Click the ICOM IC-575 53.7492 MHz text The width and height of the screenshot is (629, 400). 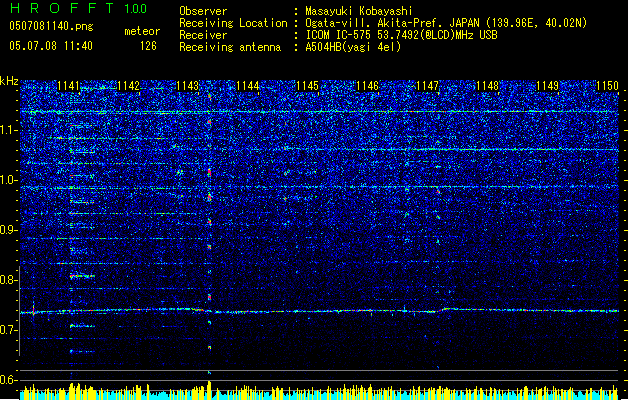[401, 35]
